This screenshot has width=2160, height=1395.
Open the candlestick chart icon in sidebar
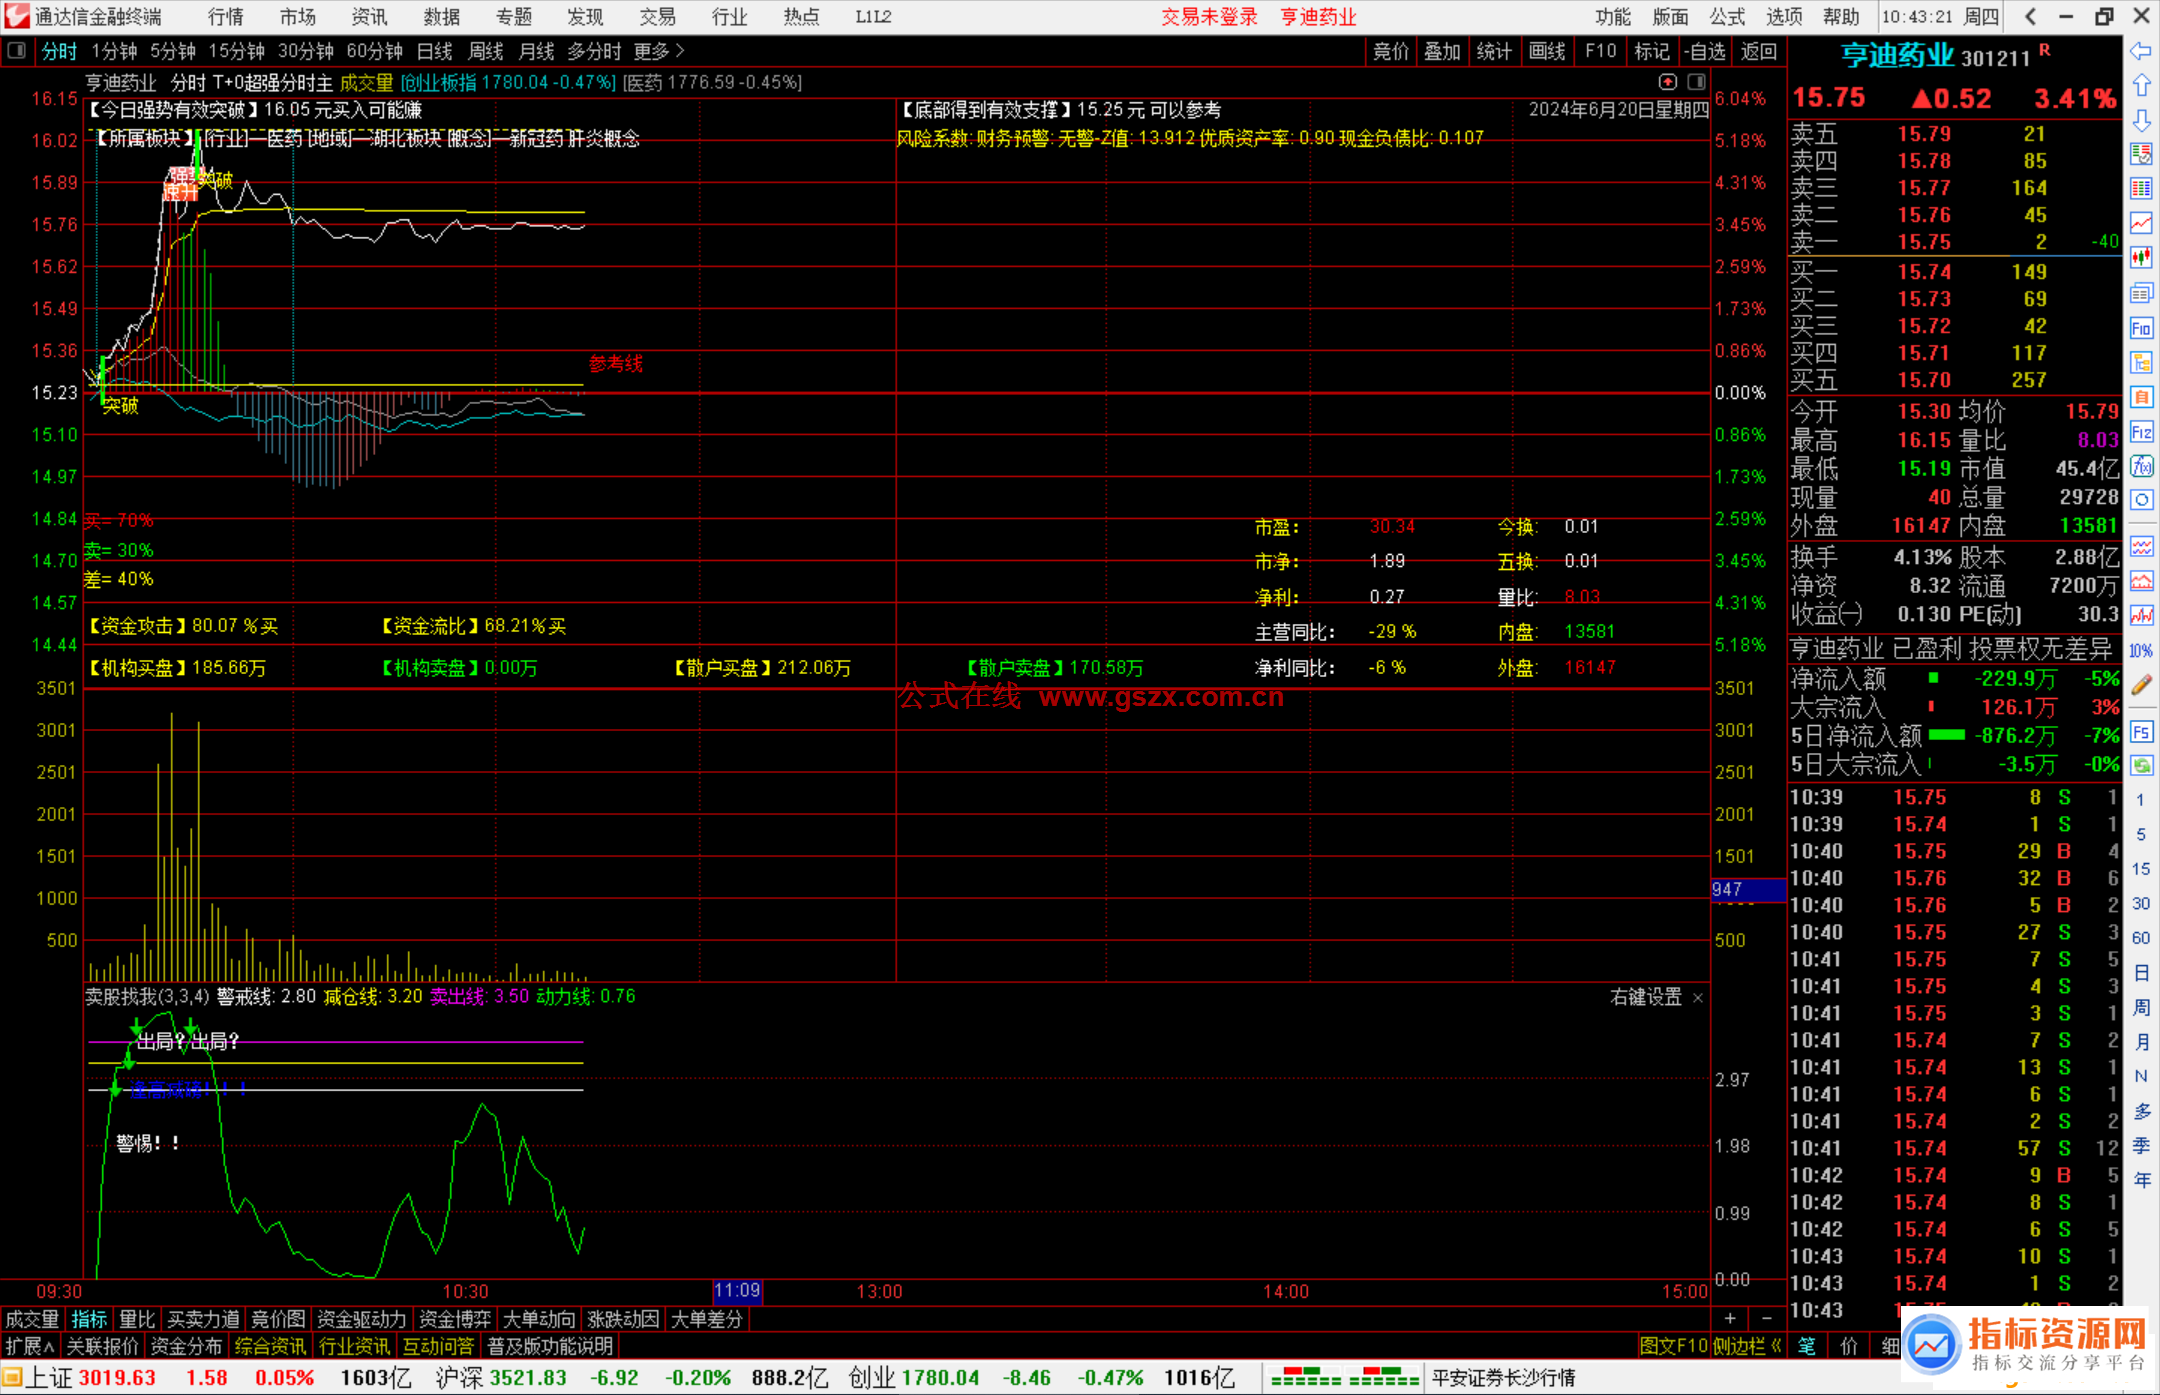[x=2141, y=258]
